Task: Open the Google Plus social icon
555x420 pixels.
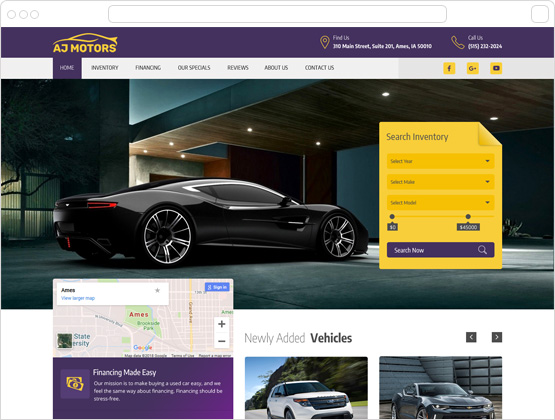Action: click(473, 68)
